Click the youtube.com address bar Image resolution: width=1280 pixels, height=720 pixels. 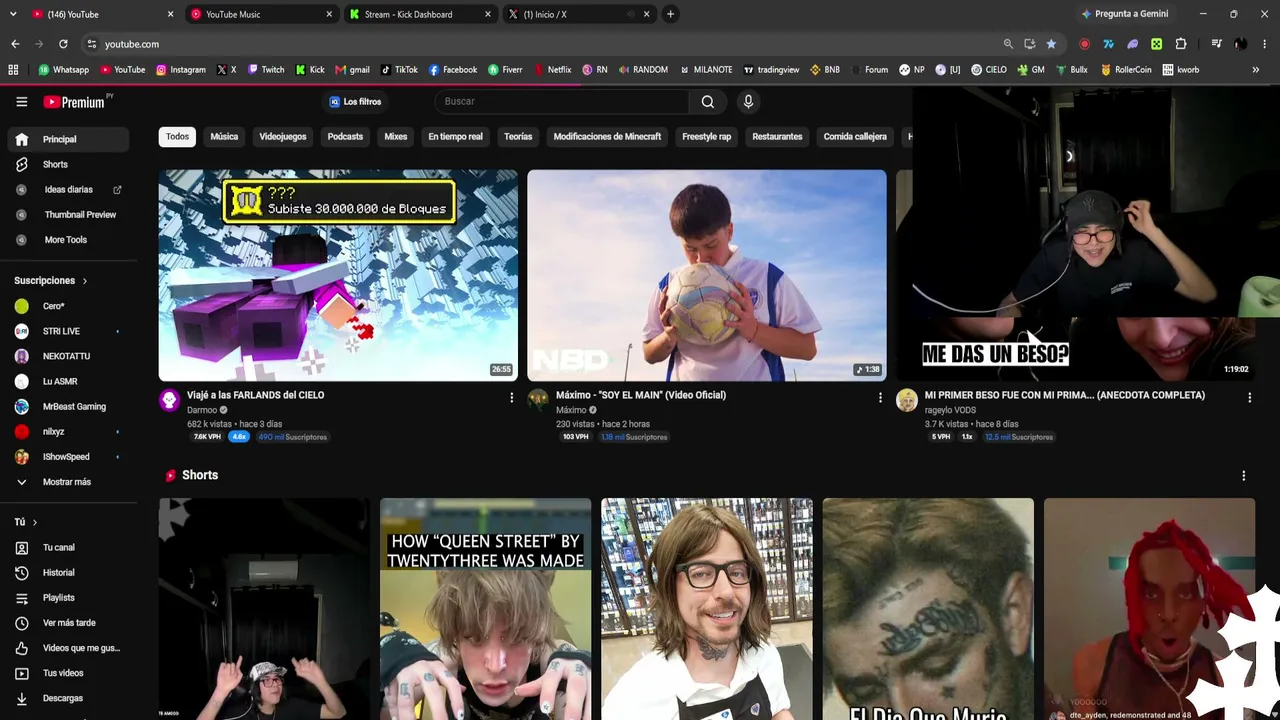click(540, 44)
